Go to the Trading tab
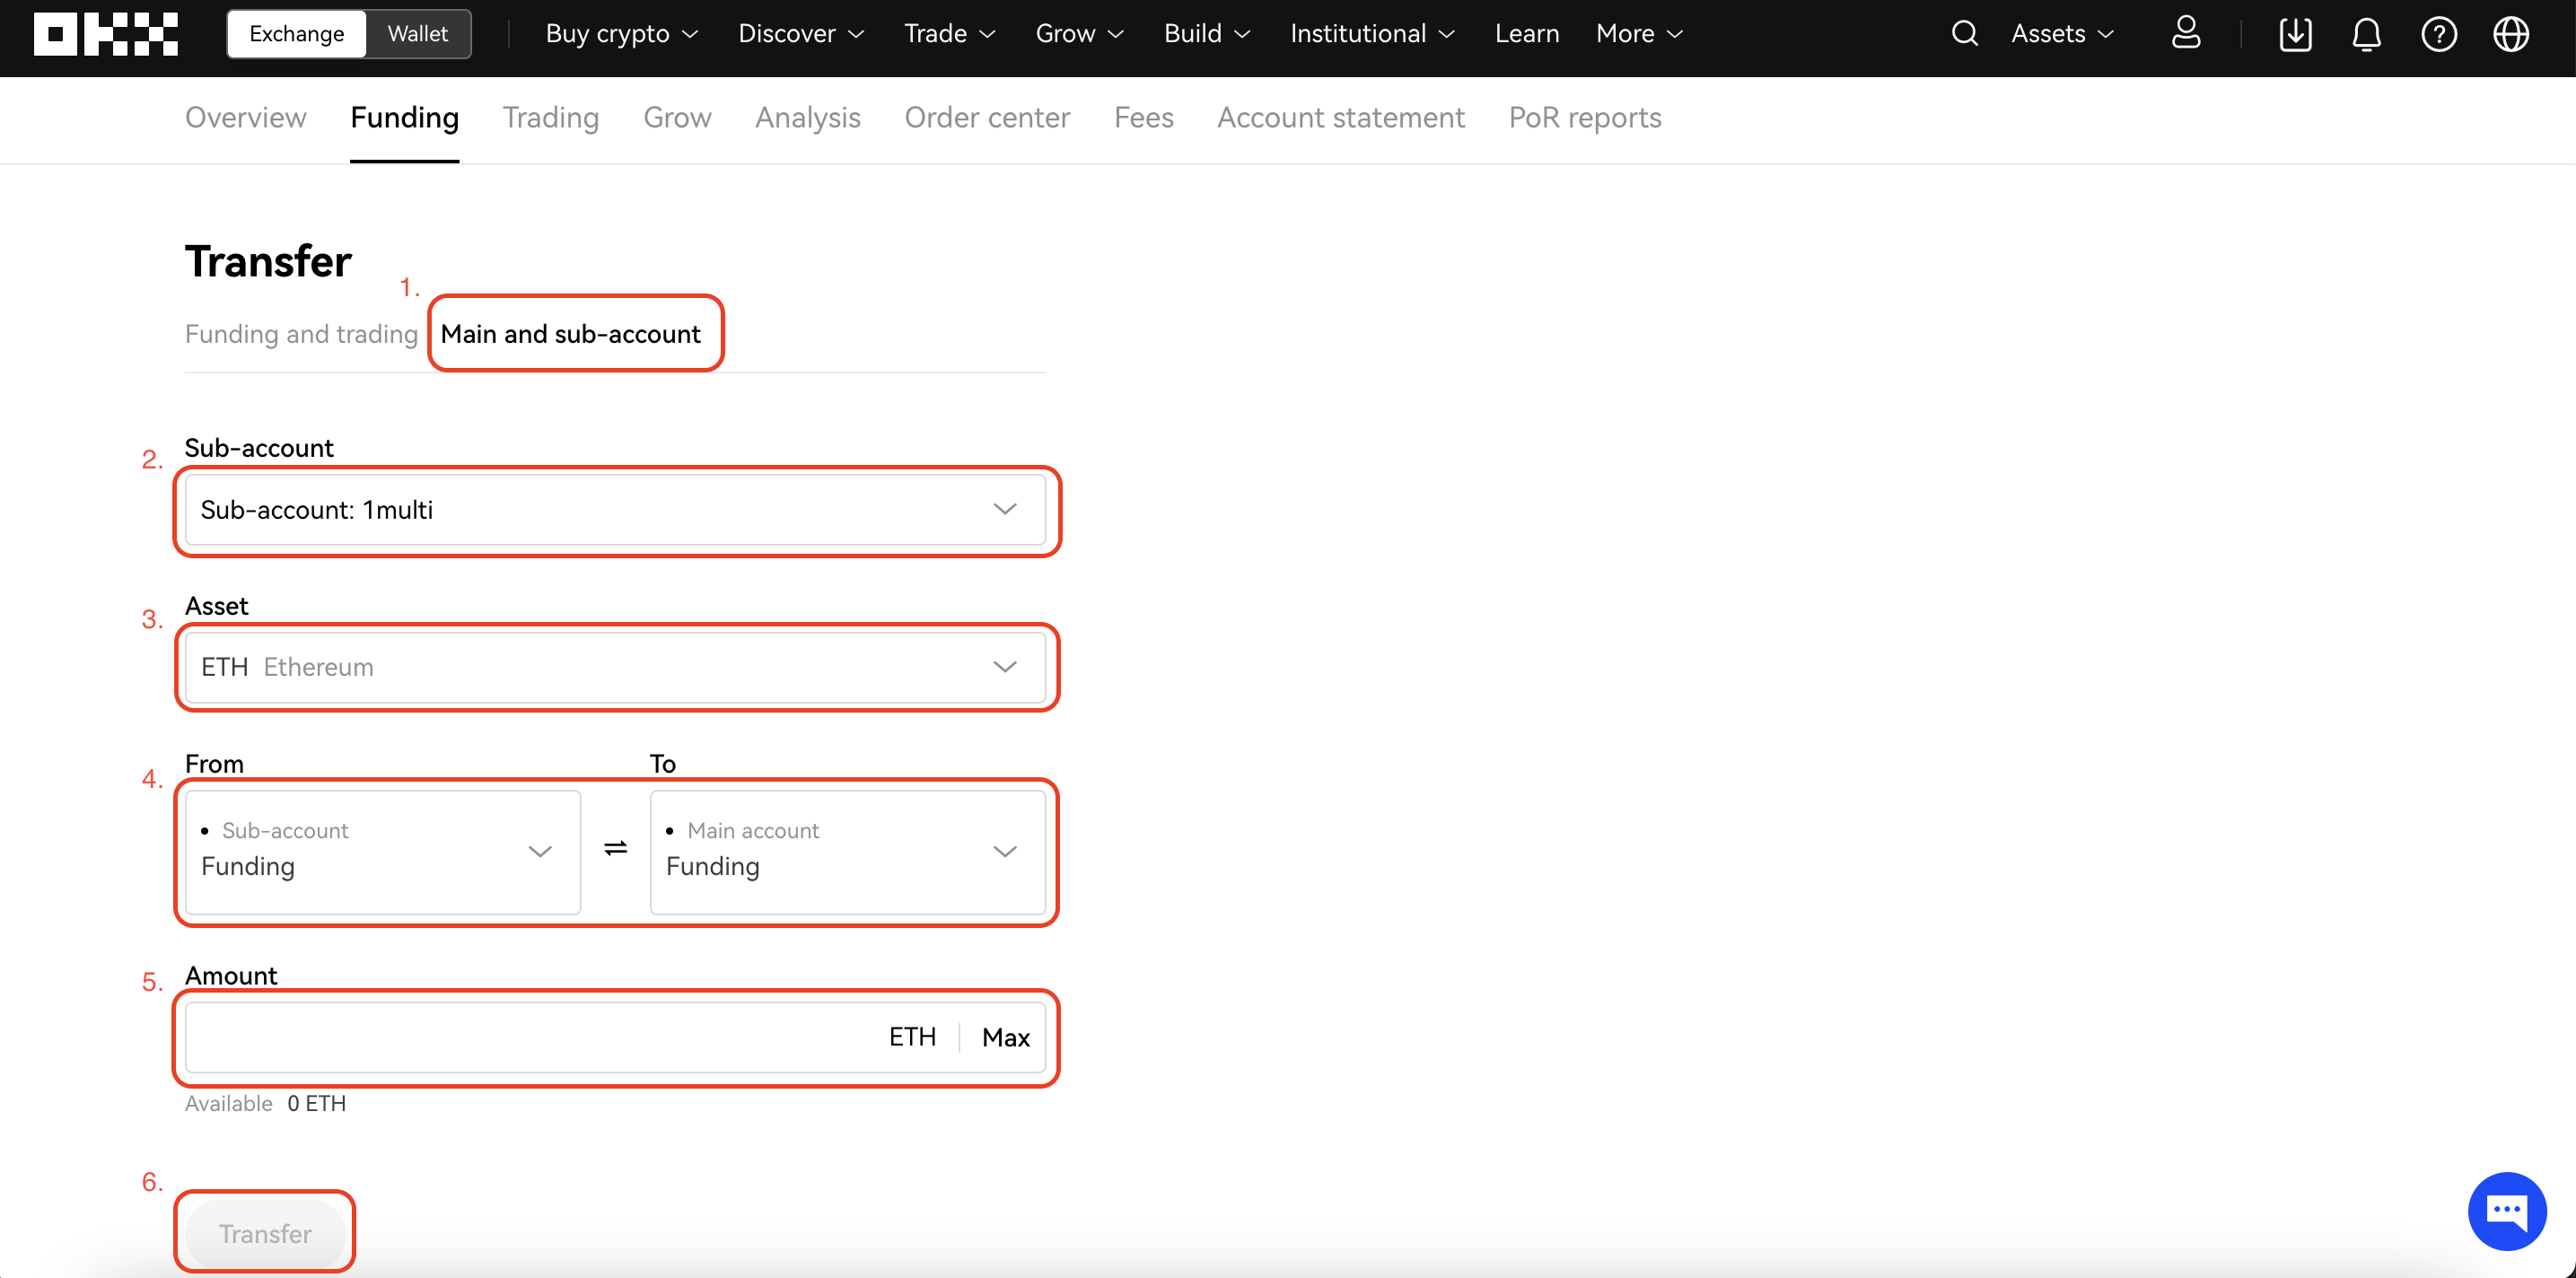Screen dimensions: 2576x1278 tap(550, 118)
